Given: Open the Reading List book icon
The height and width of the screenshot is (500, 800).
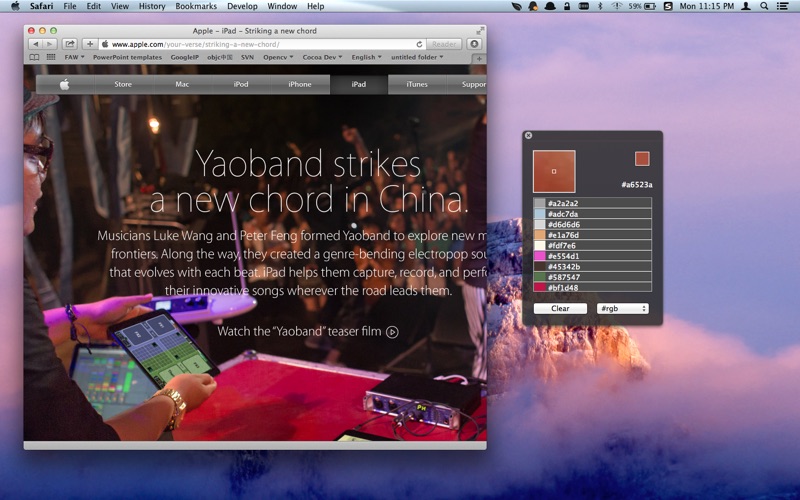Looking at the screenshot, I should pos(34,57).
